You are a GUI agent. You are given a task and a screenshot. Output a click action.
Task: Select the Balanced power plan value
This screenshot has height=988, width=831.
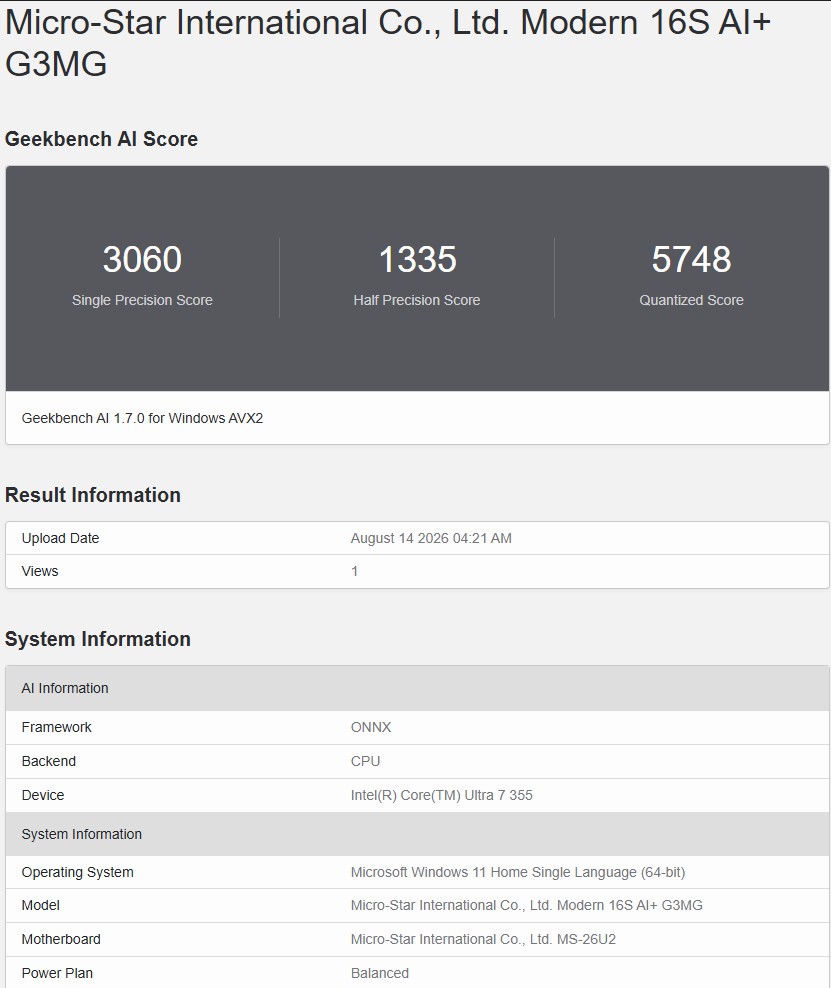point(380,973)
